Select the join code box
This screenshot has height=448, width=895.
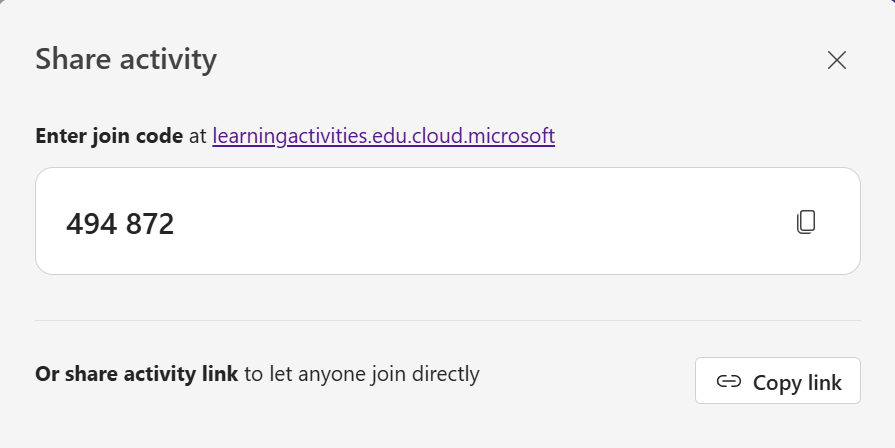[x=447, y=221]
